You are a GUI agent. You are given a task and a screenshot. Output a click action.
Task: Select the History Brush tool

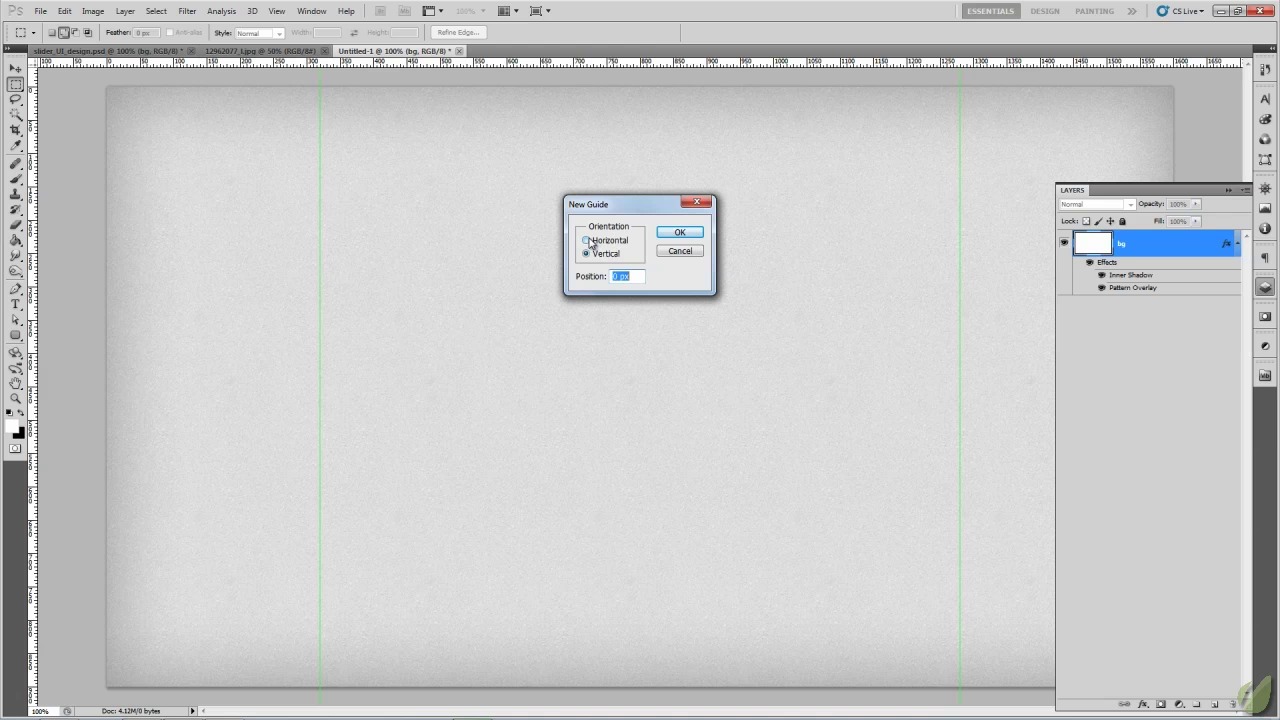pyautogui.click(x=15, y=210)
